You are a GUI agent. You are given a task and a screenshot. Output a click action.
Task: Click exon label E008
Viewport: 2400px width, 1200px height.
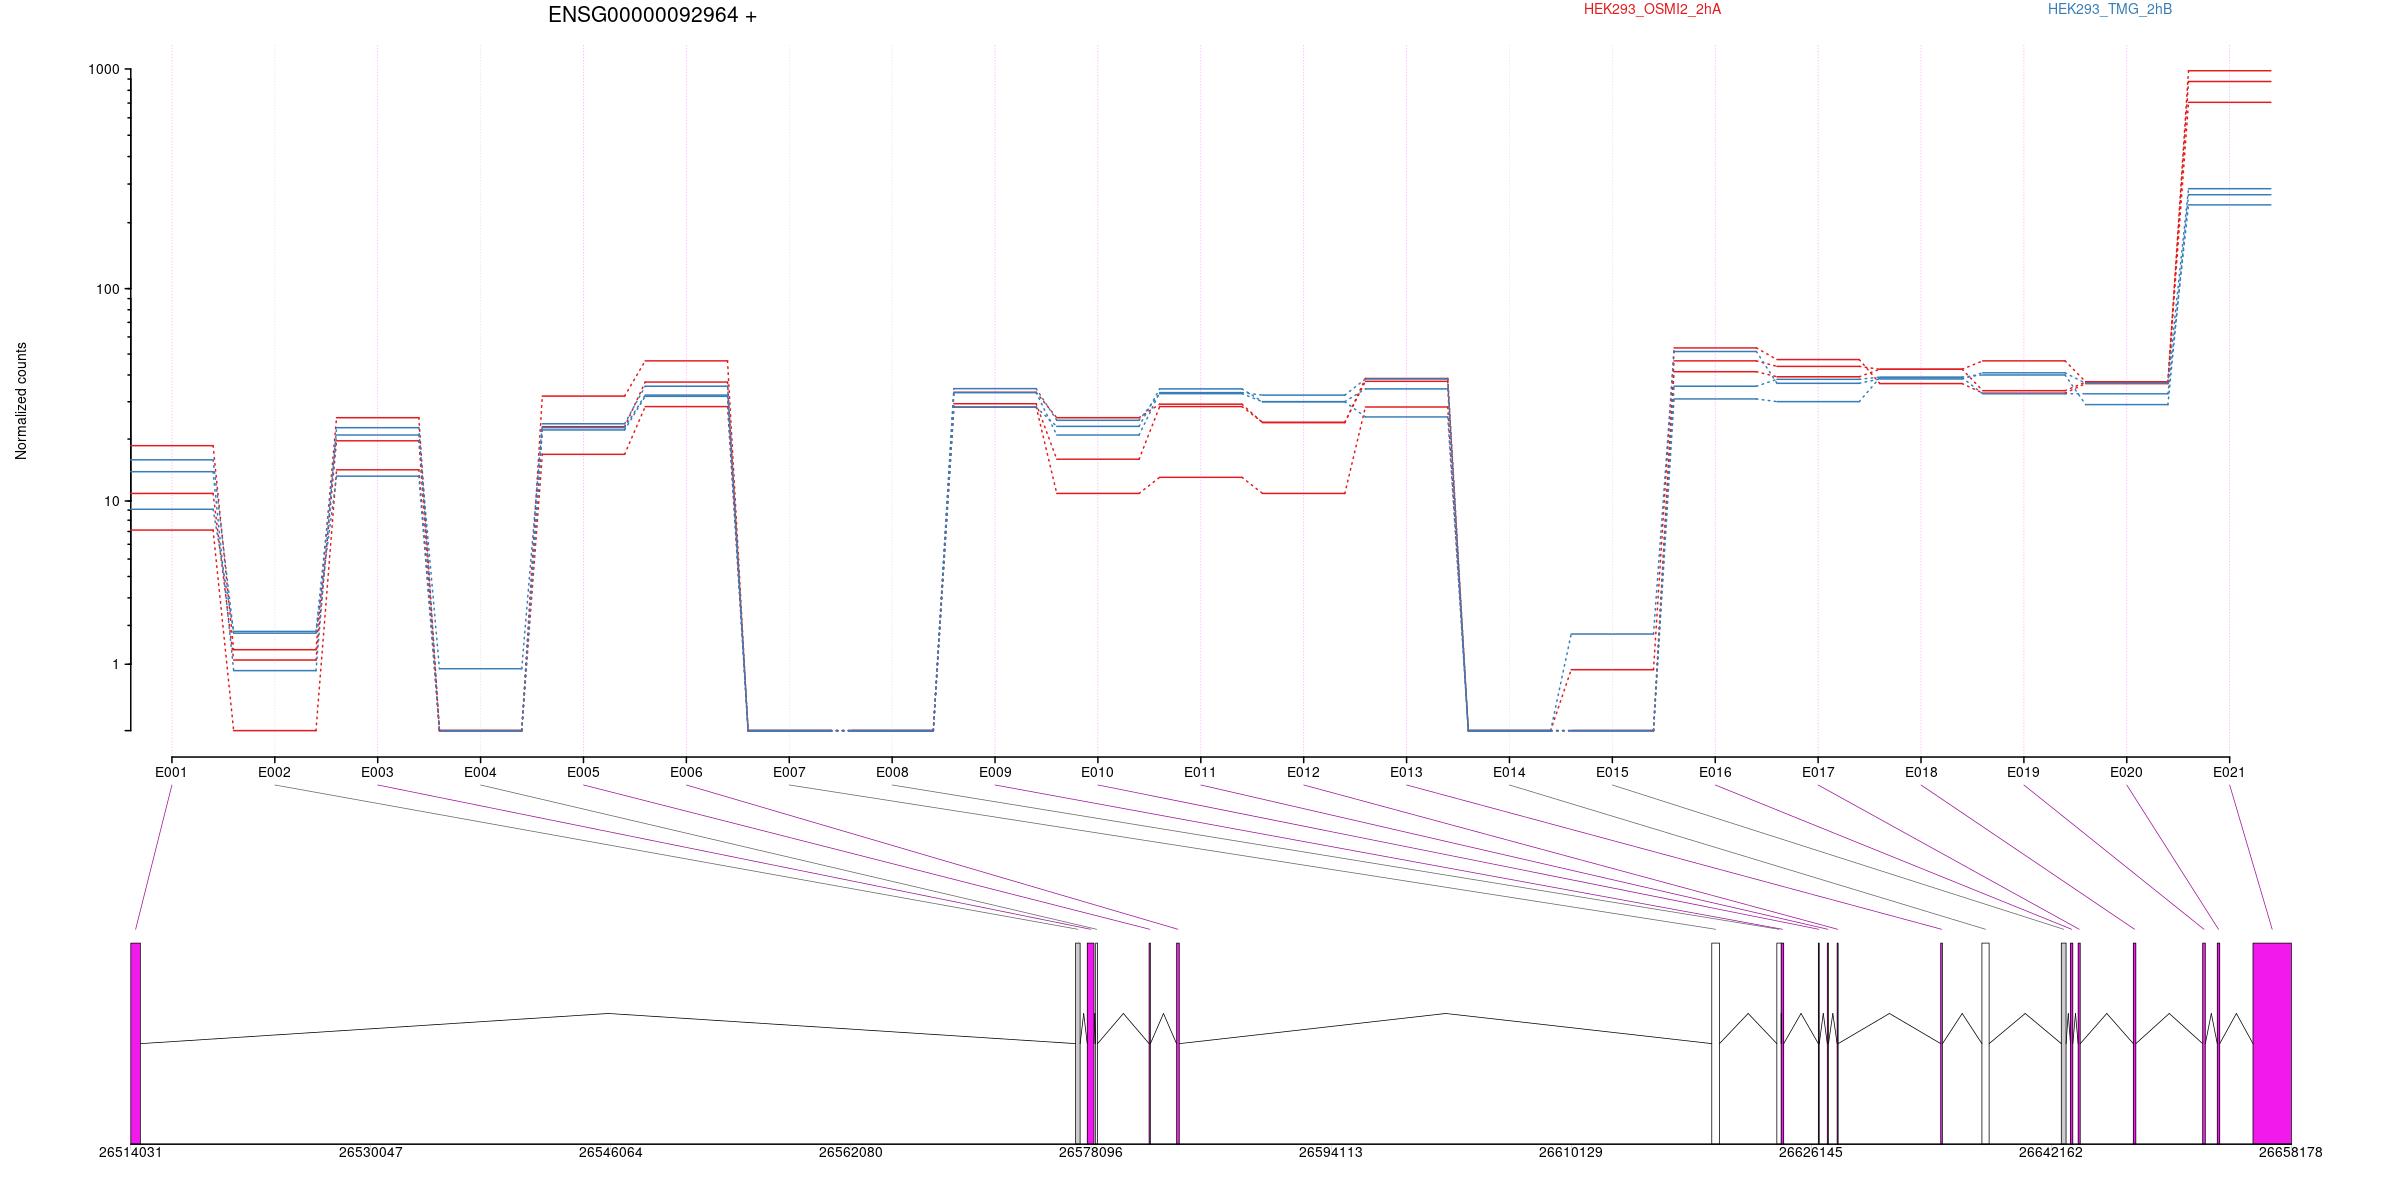pos(892,772)
